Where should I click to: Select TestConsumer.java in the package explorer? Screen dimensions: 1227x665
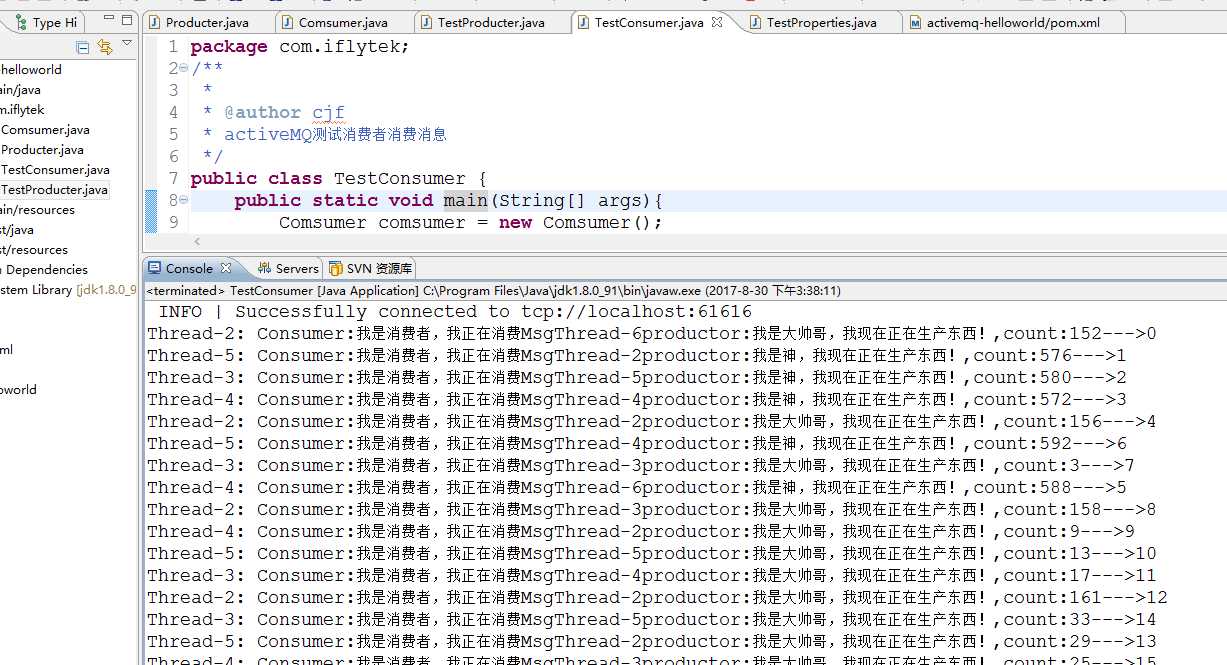point(55,170)
